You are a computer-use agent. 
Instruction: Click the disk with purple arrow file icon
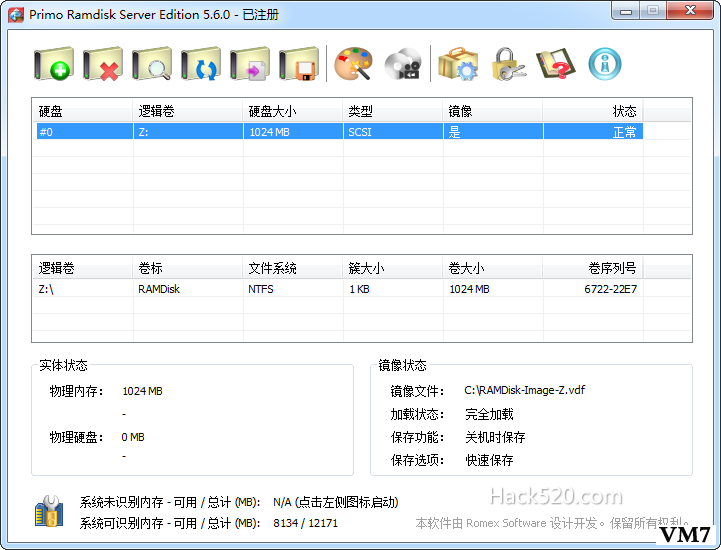[250, 64]
